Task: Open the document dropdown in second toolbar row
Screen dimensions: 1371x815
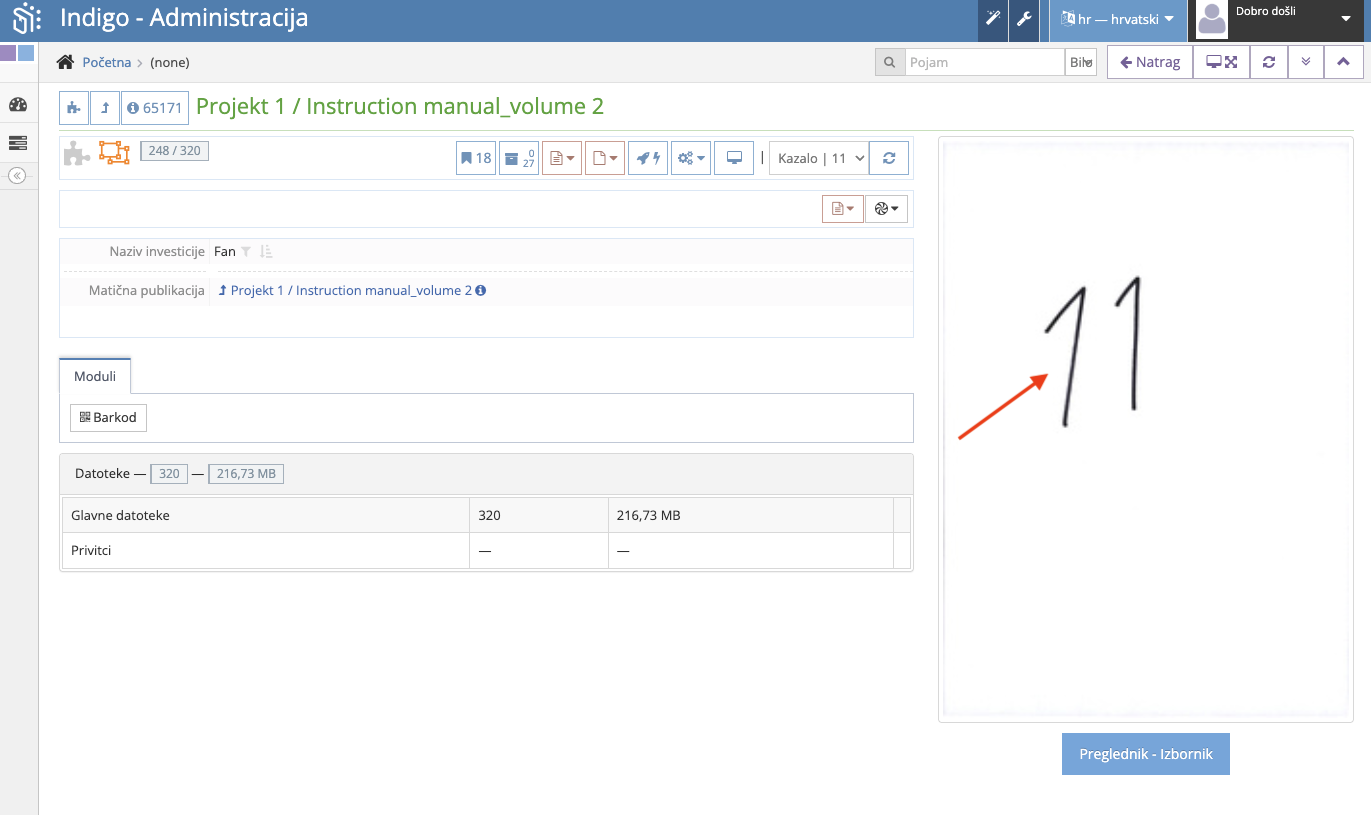Action: click(843, 209)
